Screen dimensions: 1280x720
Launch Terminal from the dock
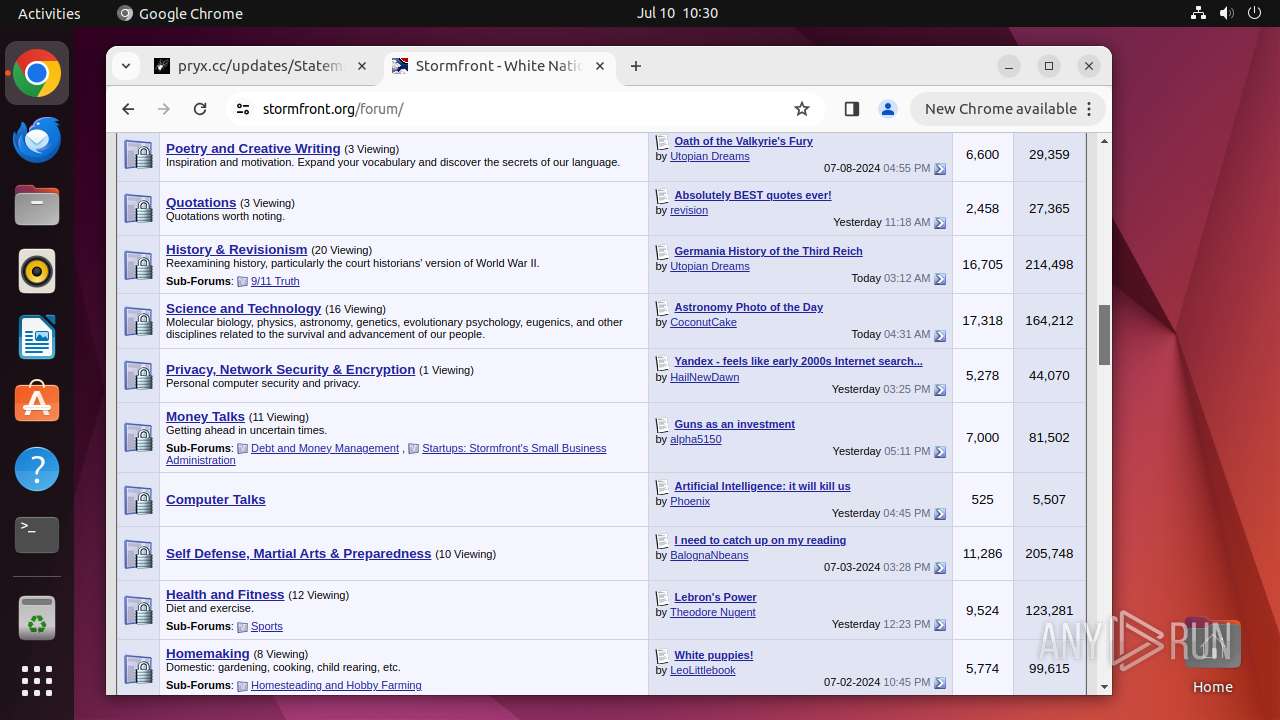[37, 535]
